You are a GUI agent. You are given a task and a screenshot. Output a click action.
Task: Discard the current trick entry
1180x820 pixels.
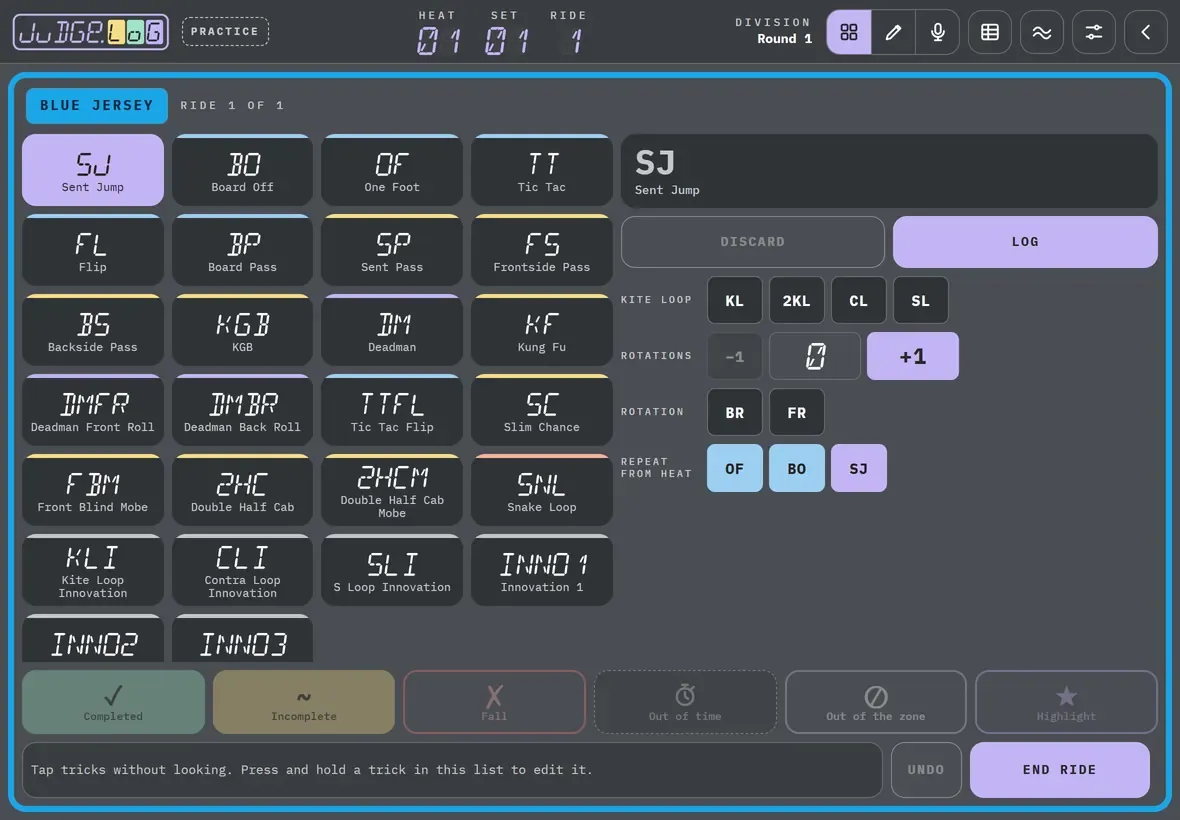click(753, 241)
